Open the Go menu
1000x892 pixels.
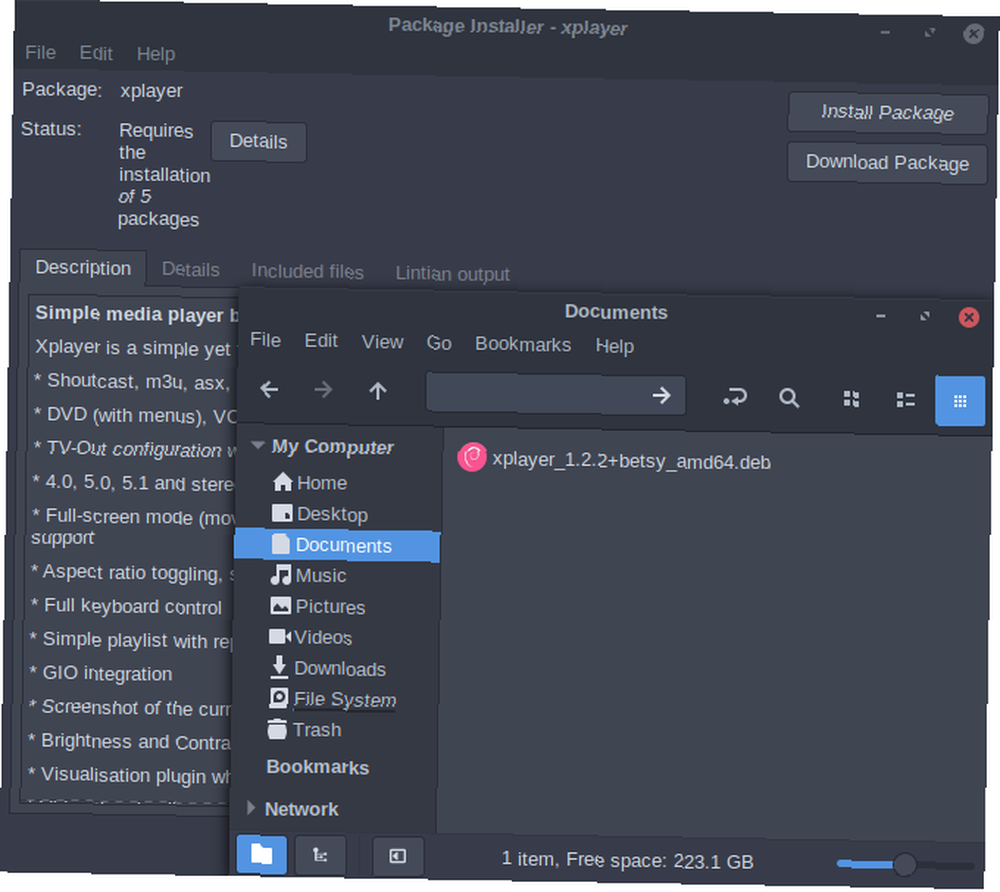click(439, 343)
